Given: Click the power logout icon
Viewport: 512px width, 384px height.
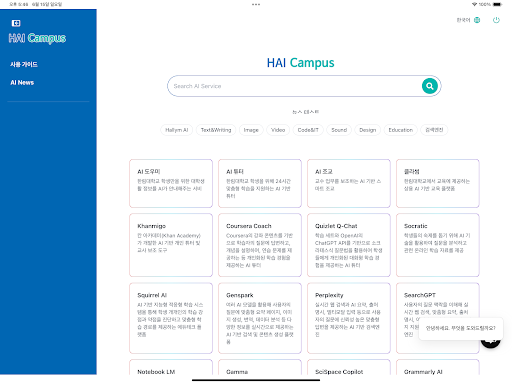Looking at the screenshot, I should pyautogui.click(x=496, y=20).
